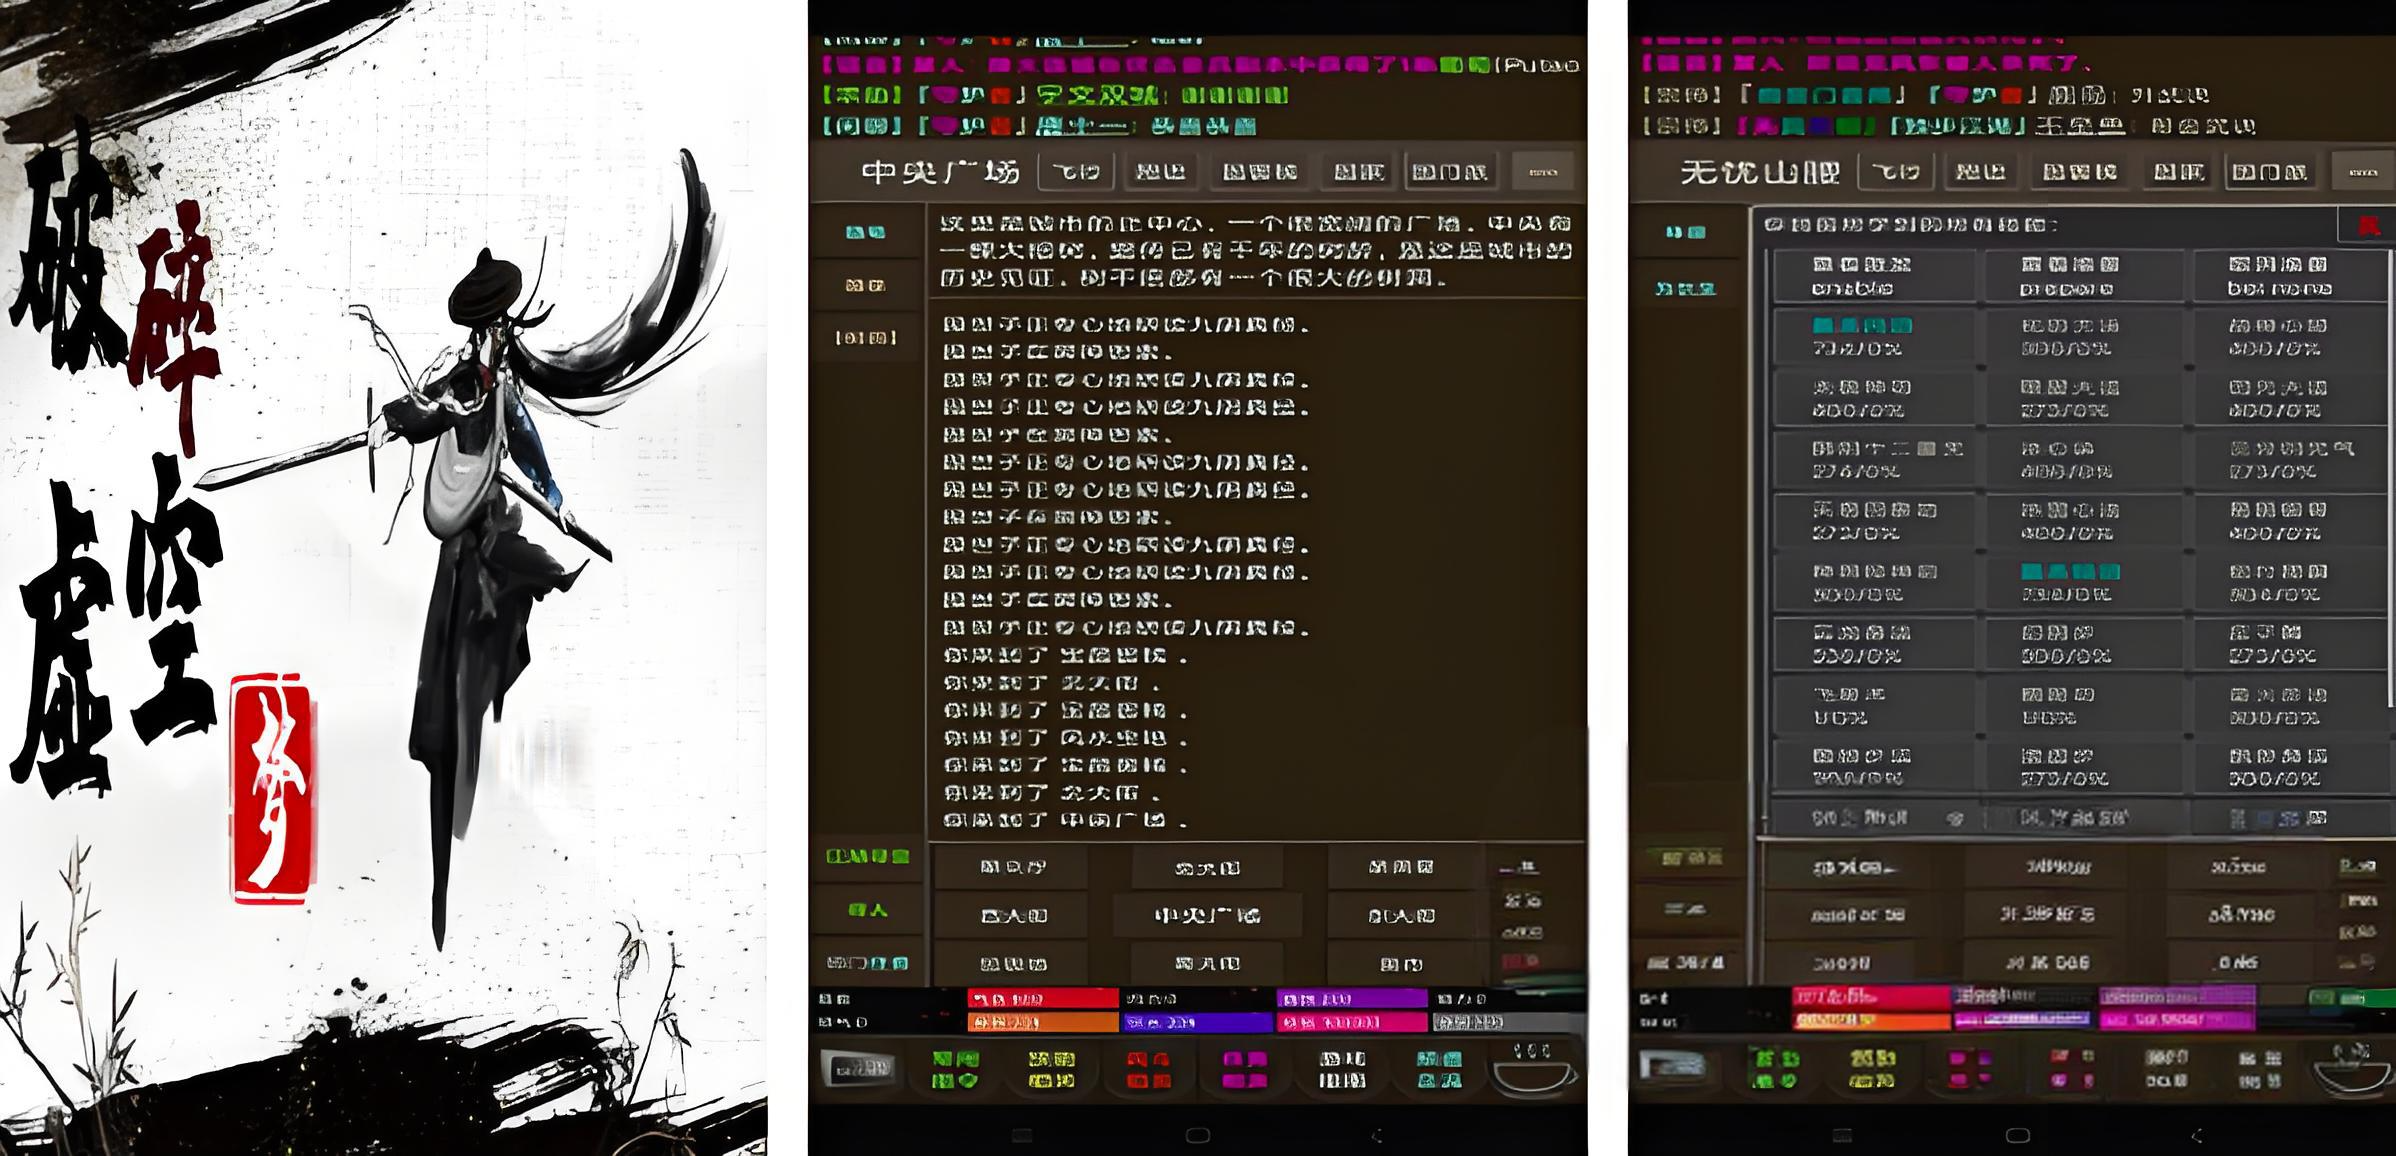Close the skill list dialog with the red button
This screenshot has width=2396, height=1156.
[2367, 226]
